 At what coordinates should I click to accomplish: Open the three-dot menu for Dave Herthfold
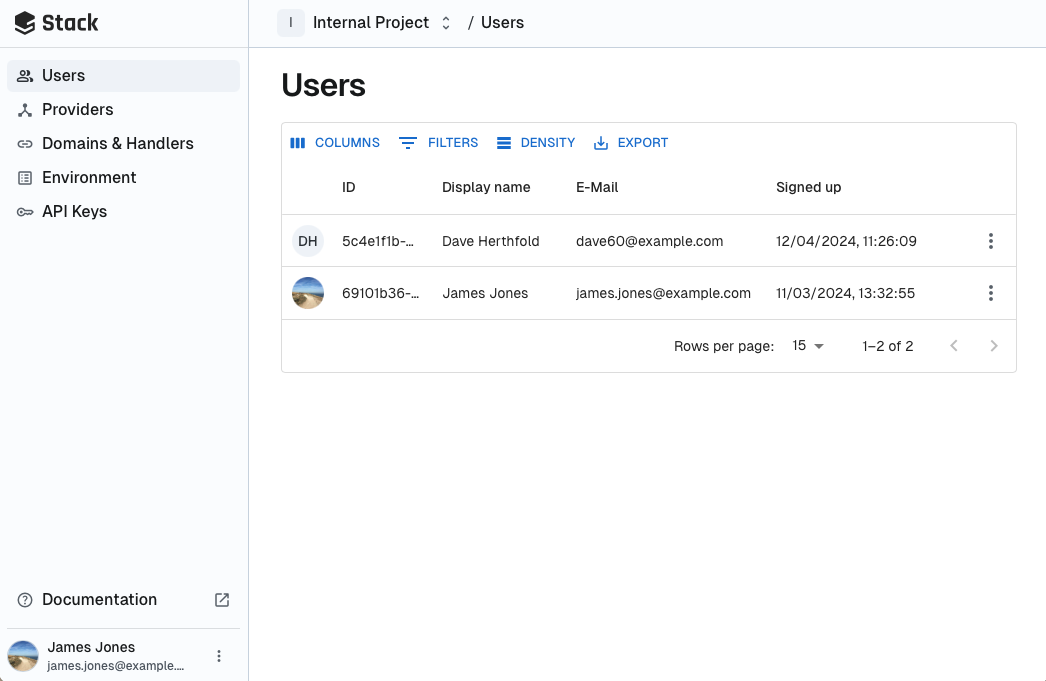[x=990, y=241]
